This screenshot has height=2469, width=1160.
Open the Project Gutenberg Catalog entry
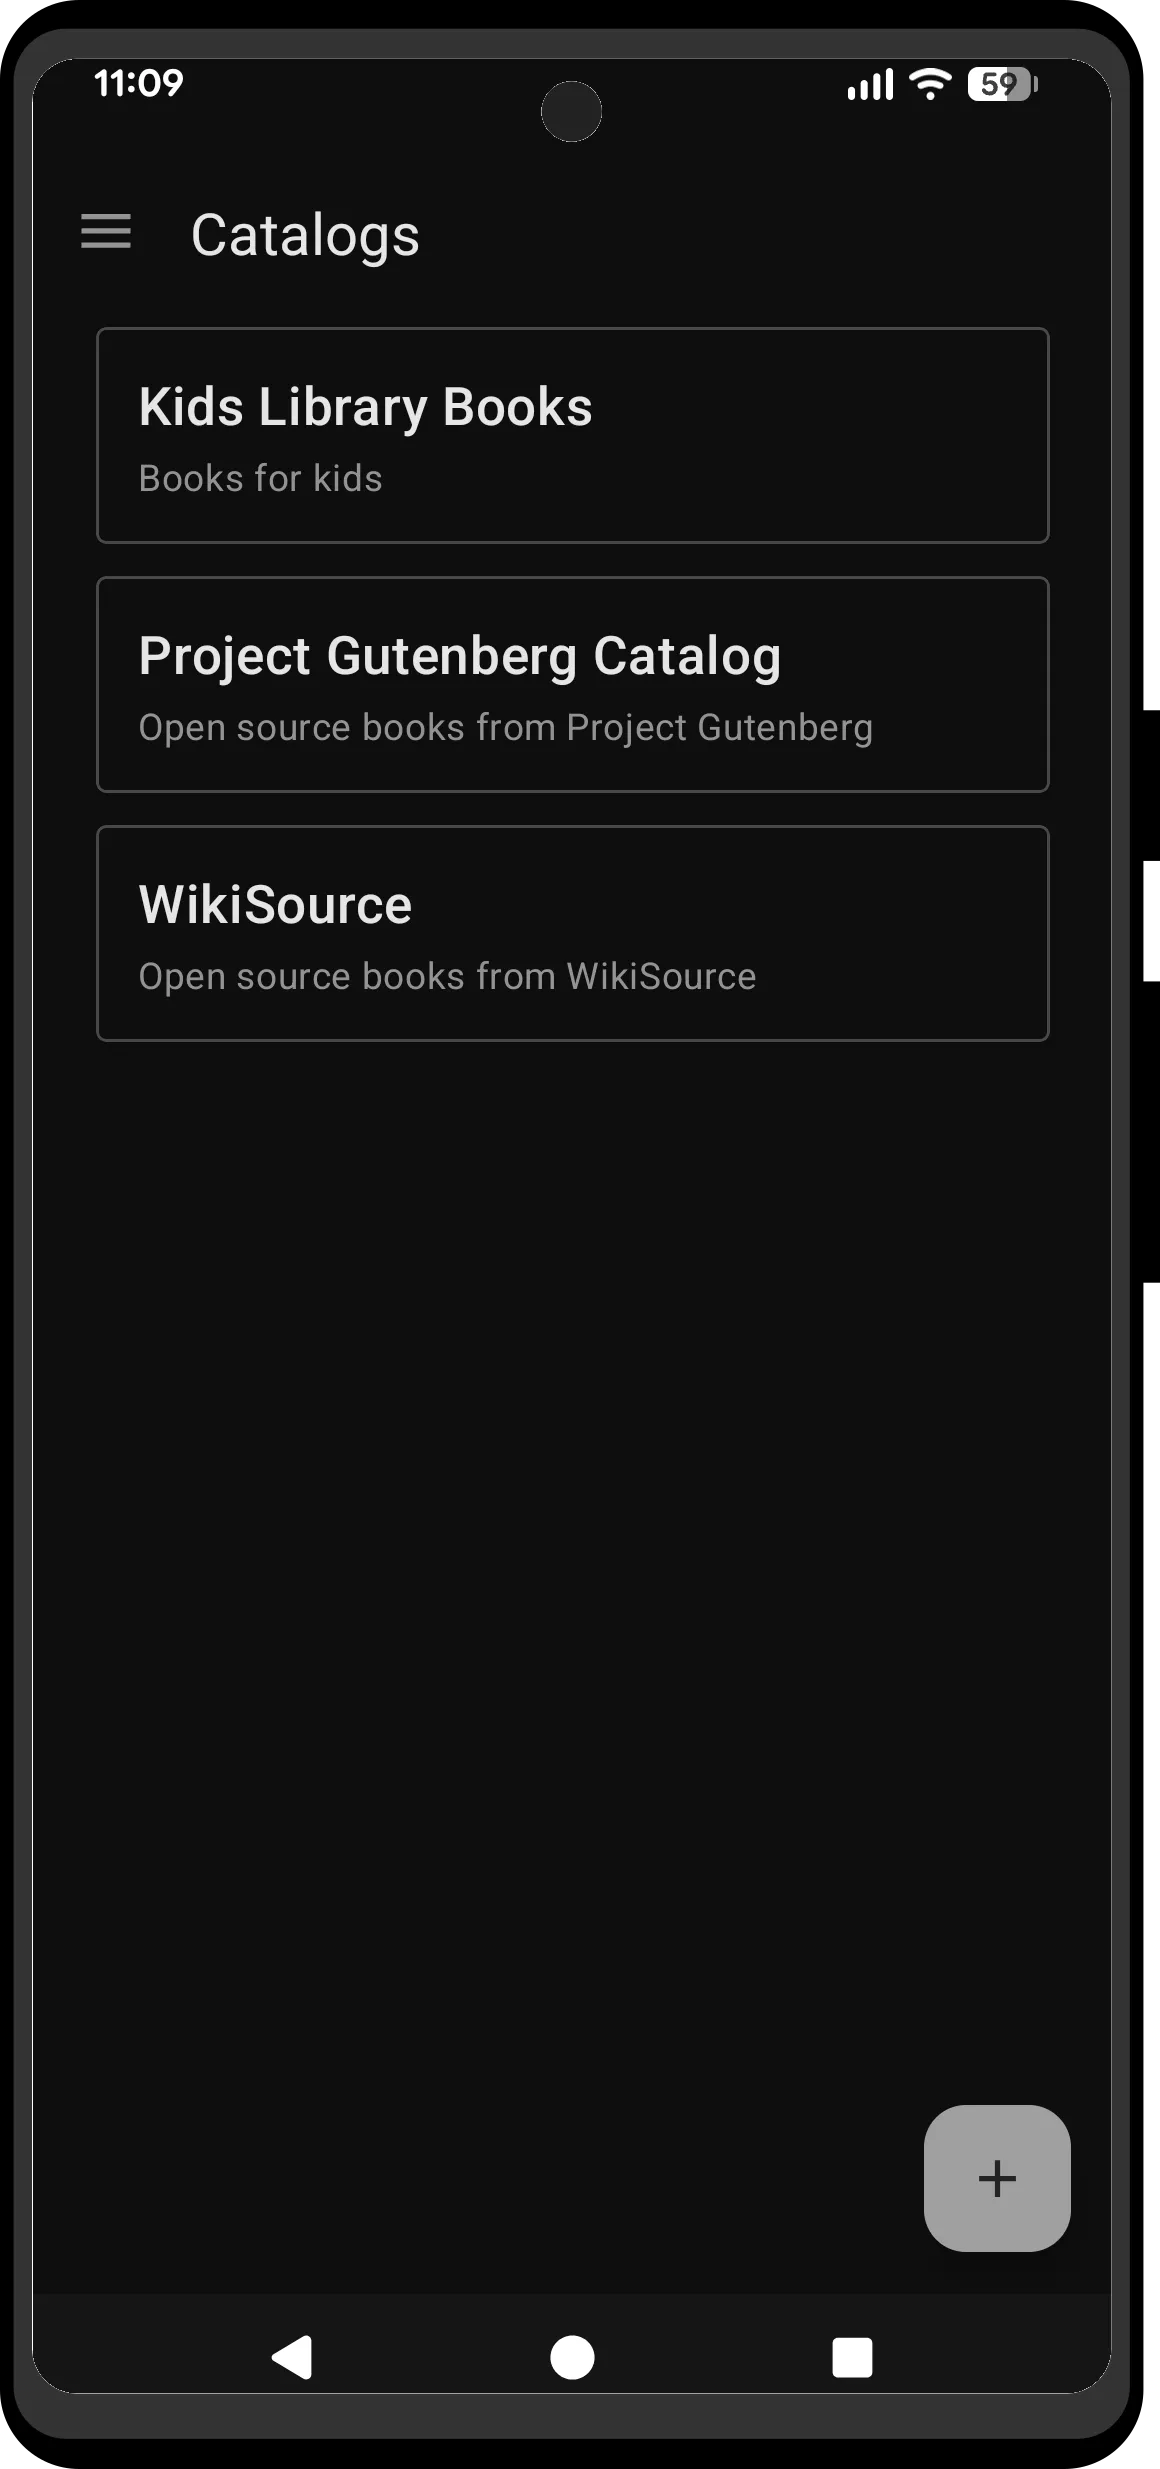pos(459,656)
